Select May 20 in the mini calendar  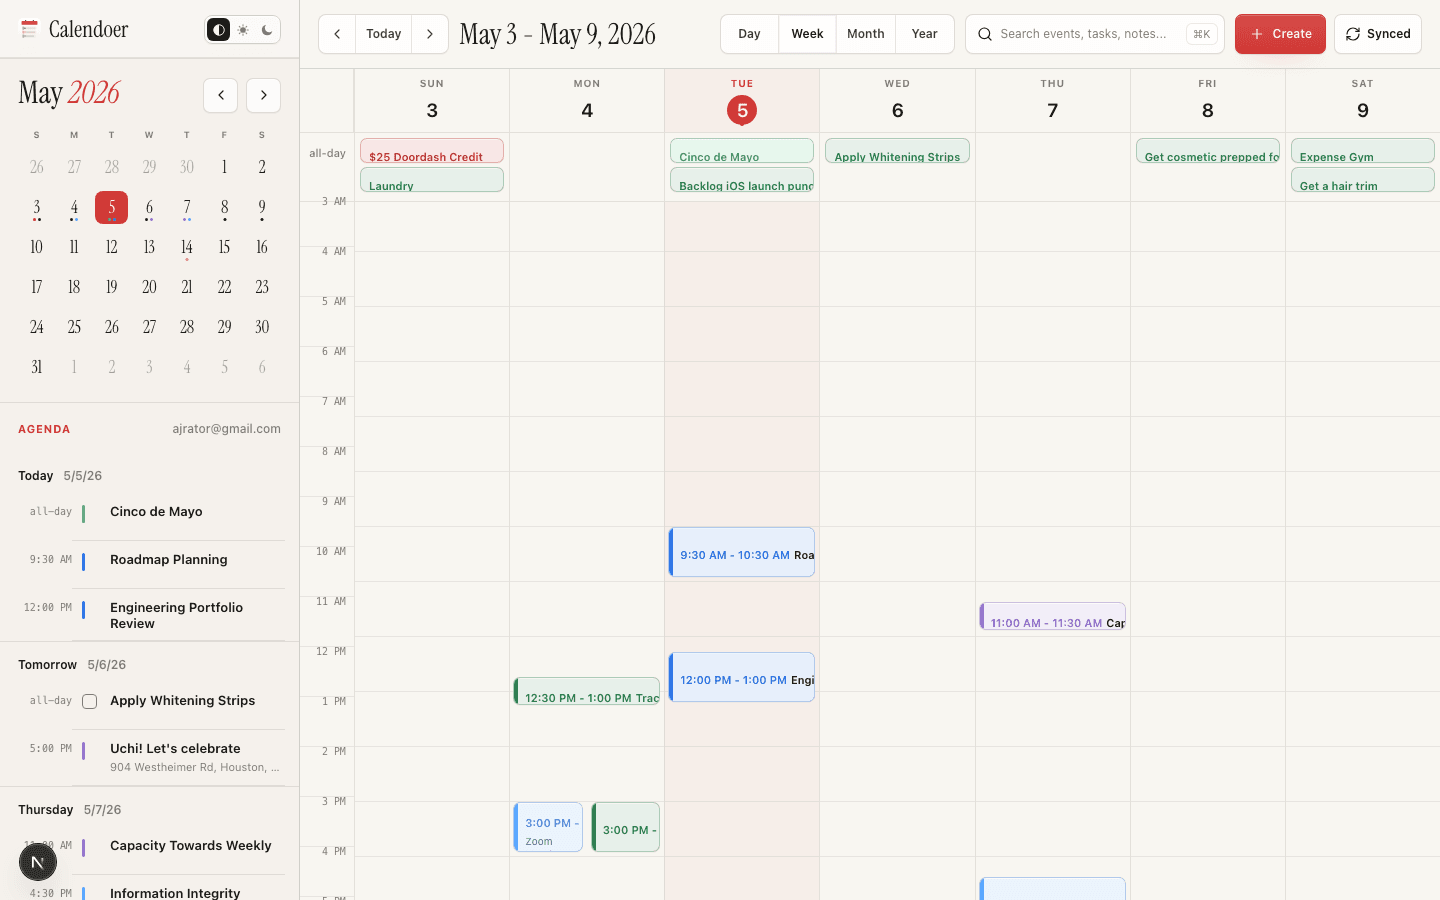[149, 287]
